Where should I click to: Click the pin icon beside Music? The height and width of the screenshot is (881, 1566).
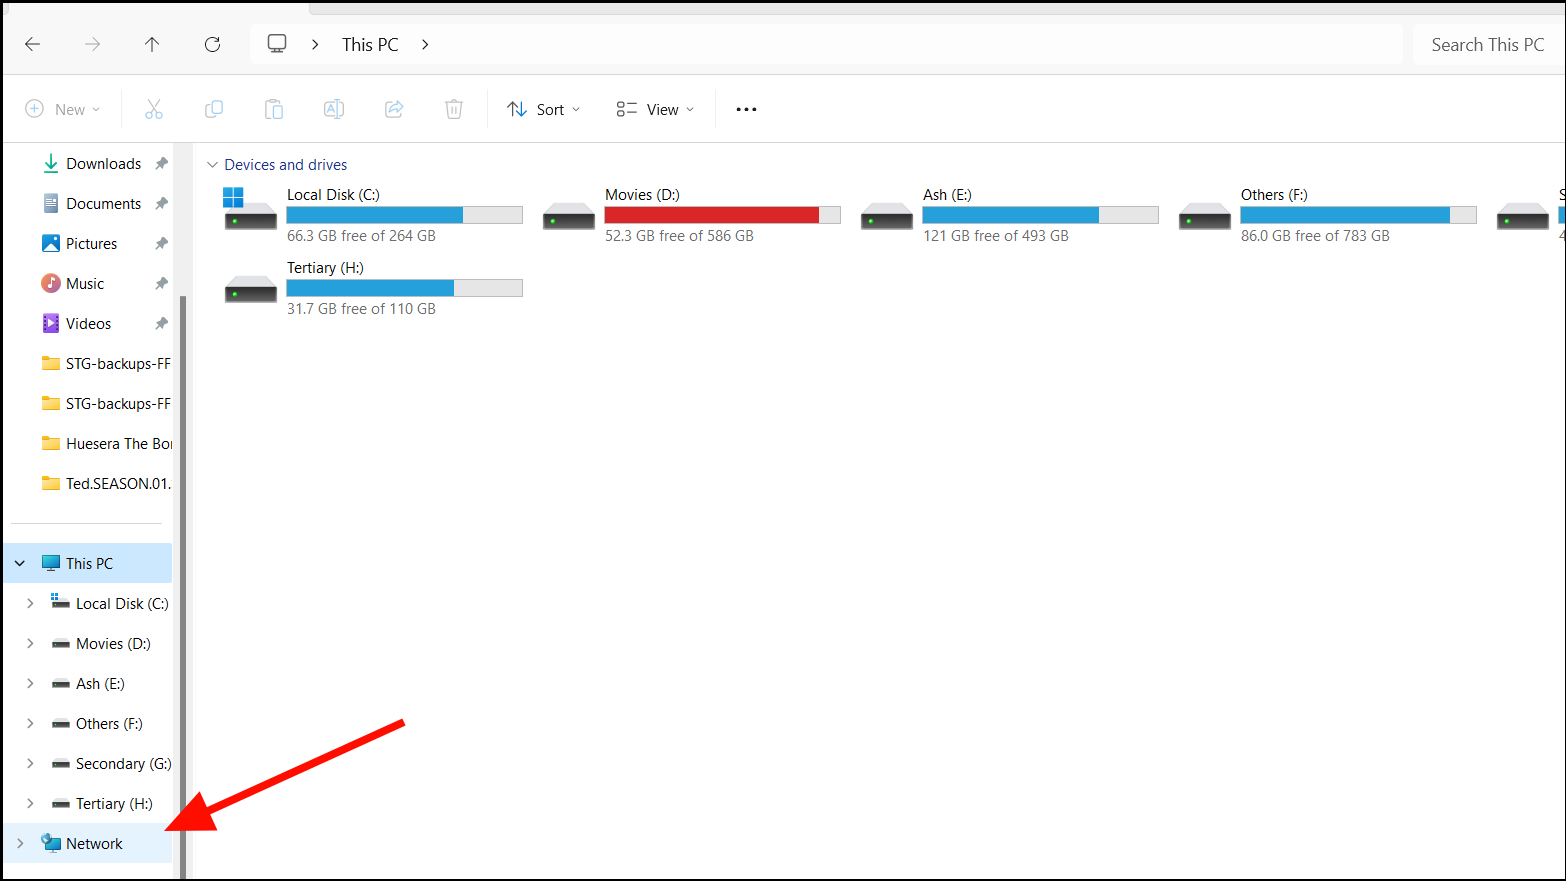[x=161, y=283]
